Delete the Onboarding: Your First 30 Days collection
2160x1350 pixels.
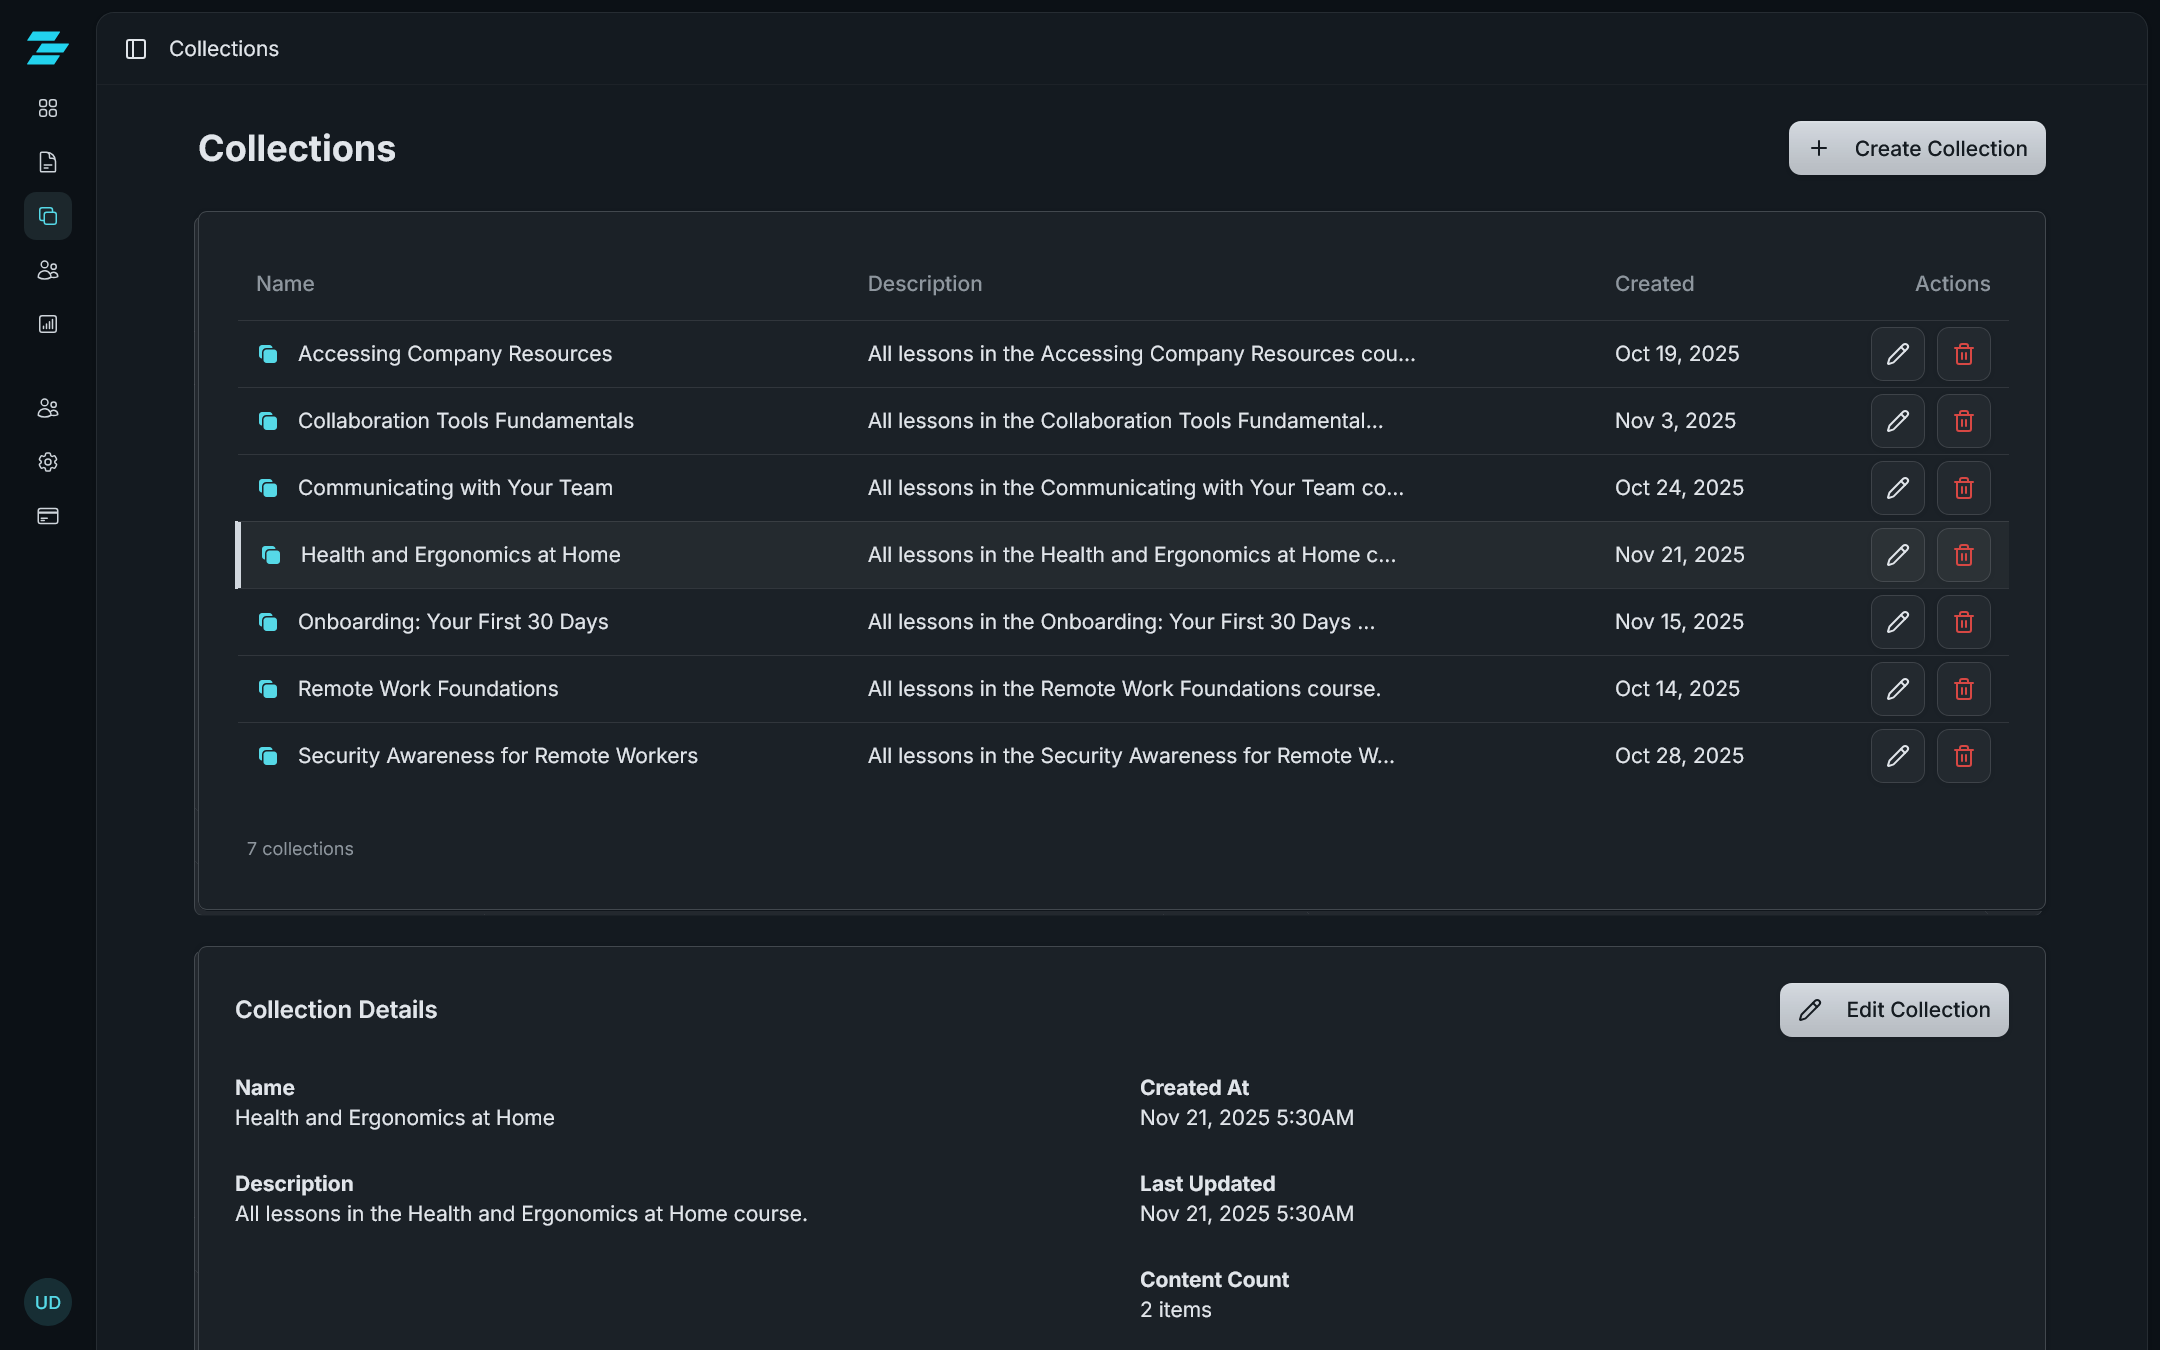1963,622
